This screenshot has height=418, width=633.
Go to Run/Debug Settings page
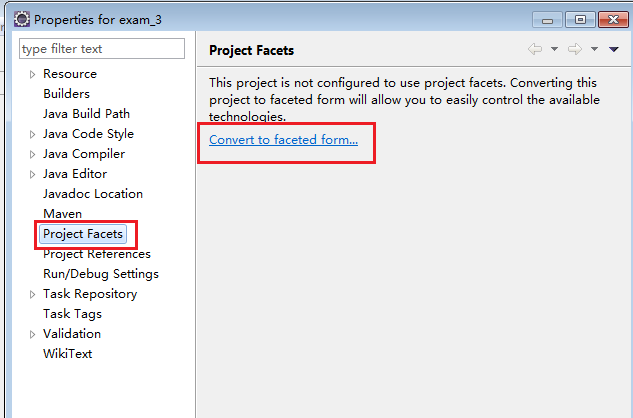click(100, 274)
